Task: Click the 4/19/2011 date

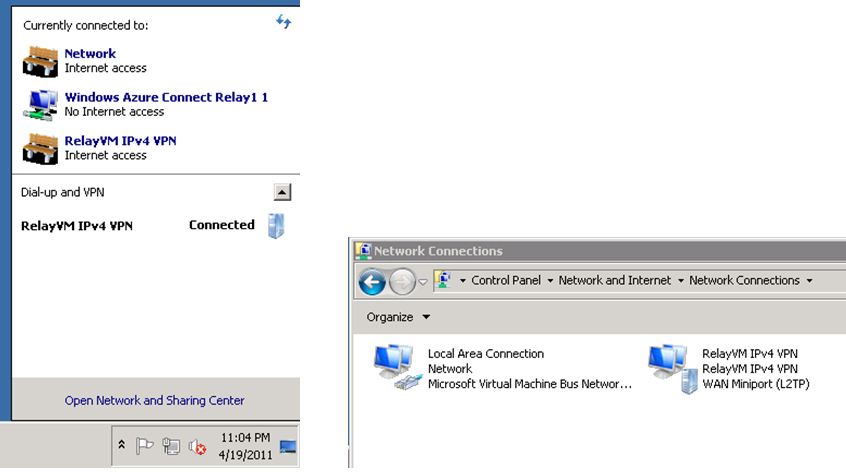Action: coord(245,455)
